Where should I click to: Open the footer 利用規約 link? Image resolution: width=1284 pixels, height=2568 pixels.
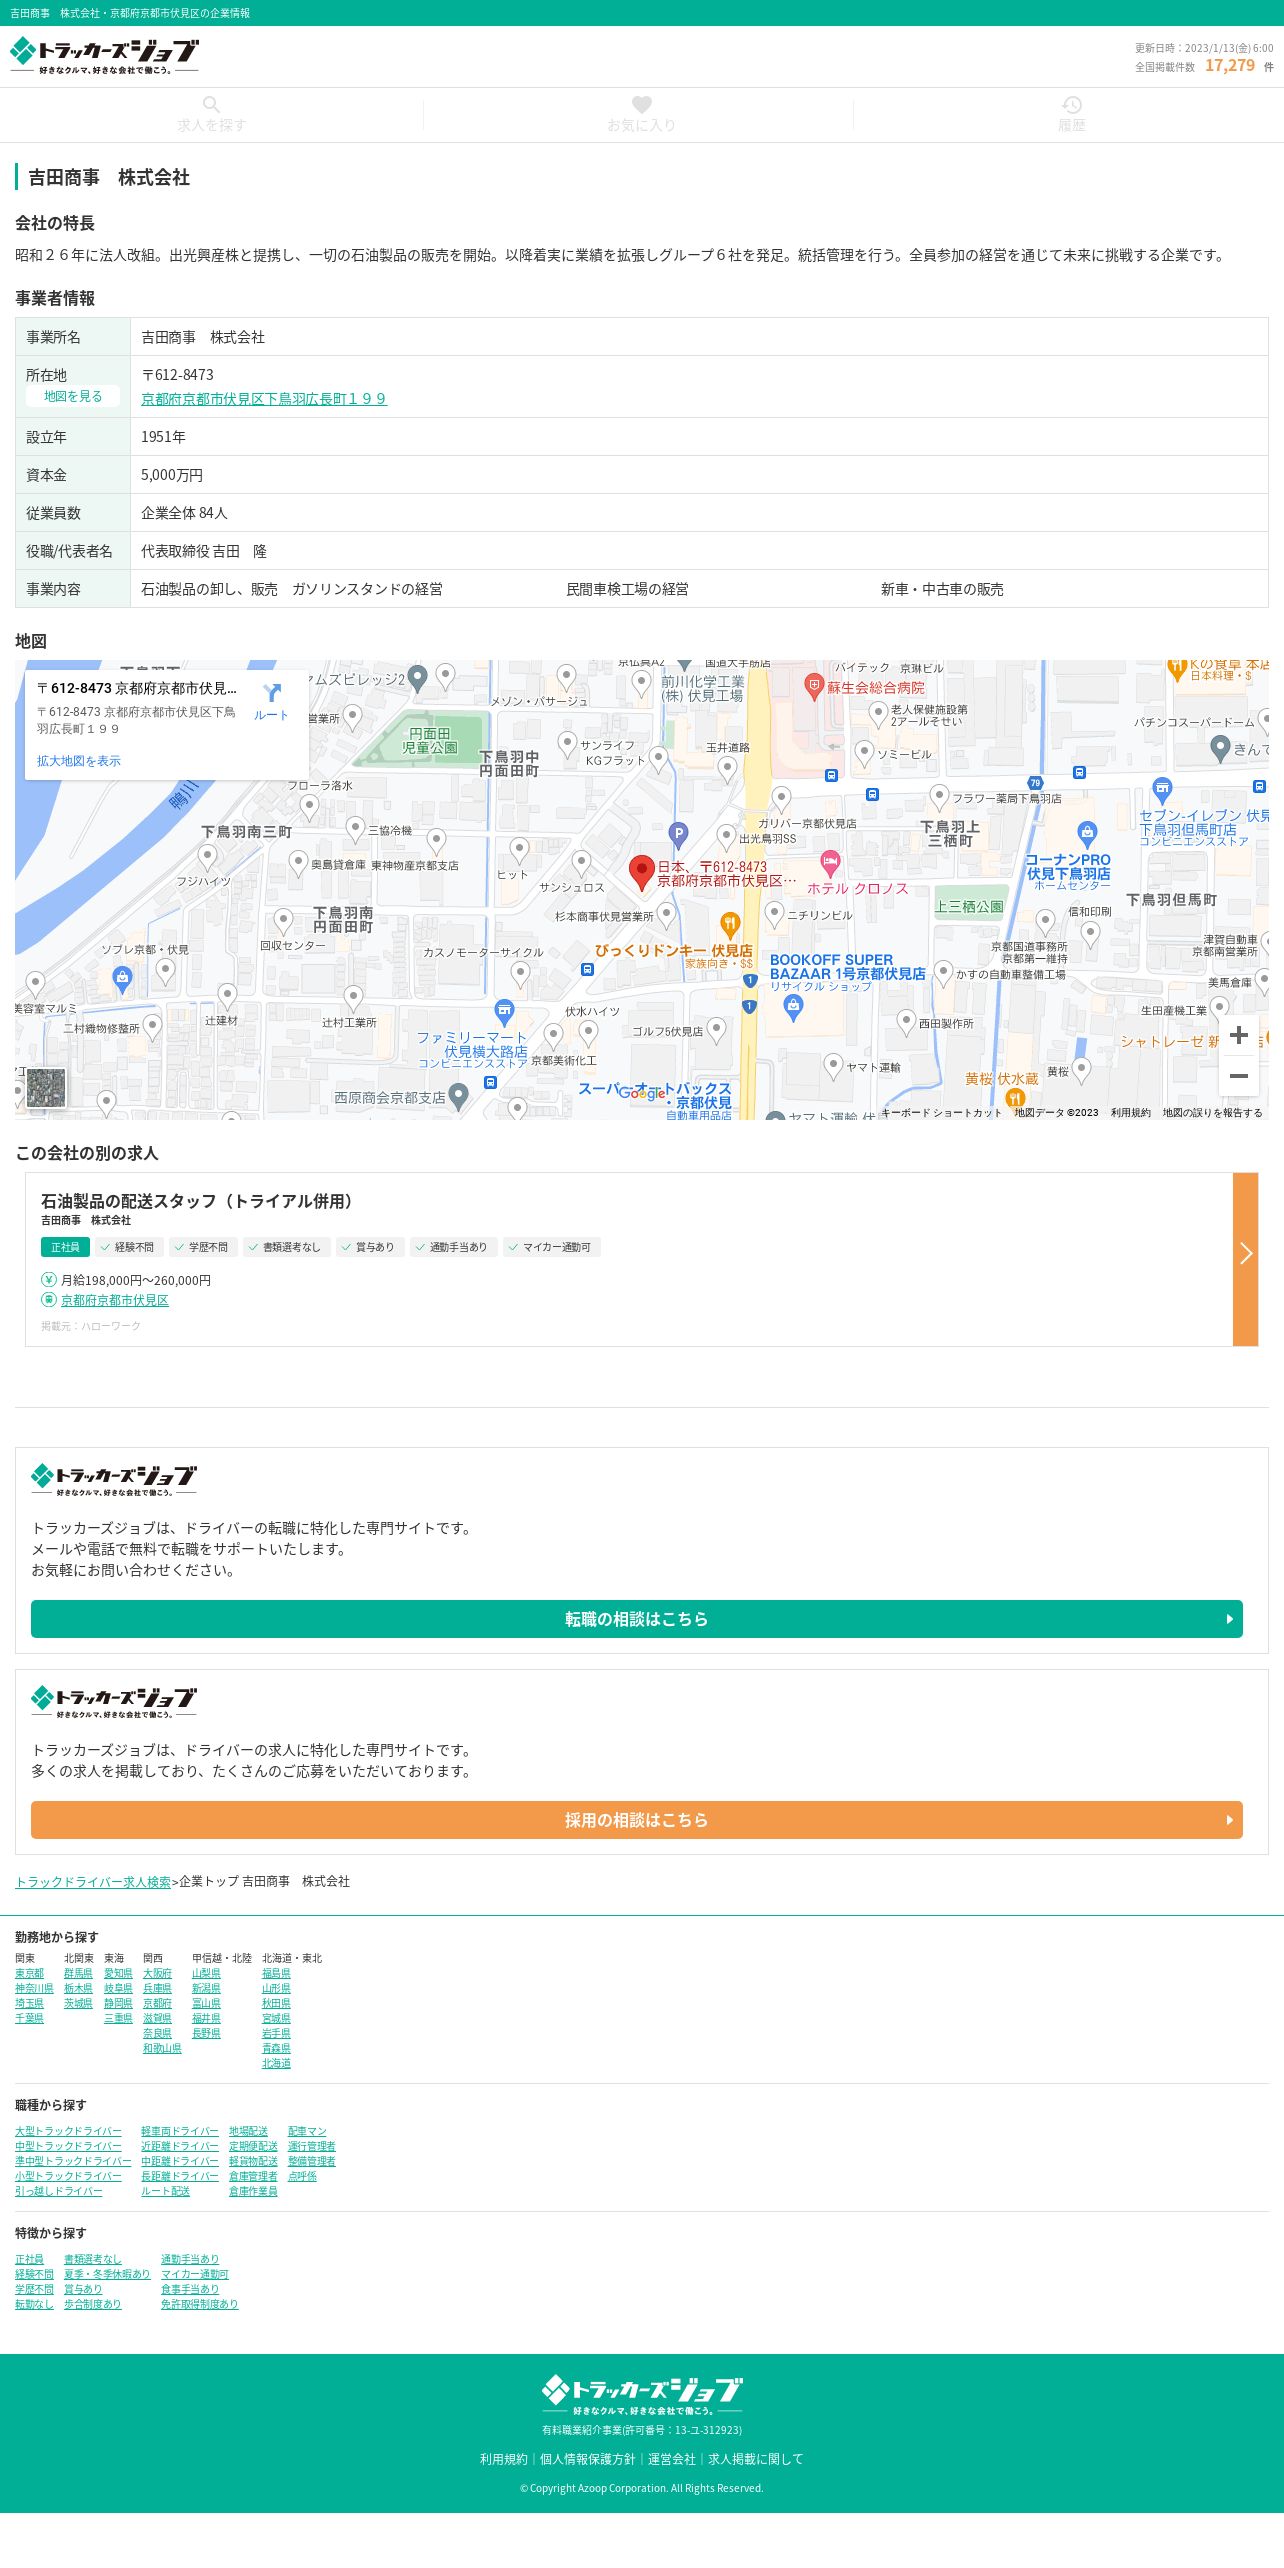503,2459
